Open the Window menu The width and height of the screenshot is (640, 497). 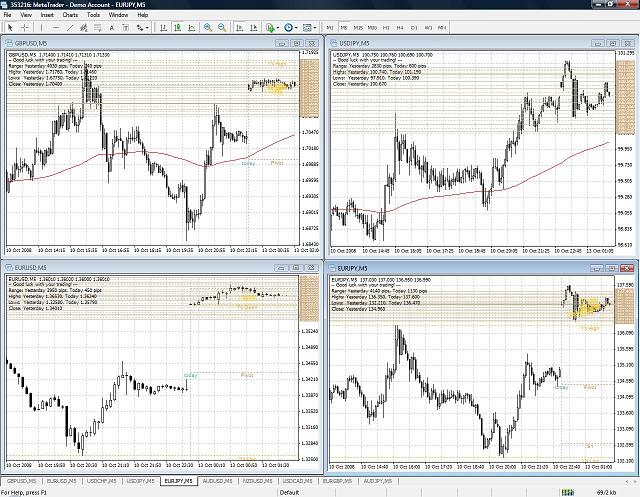click(x=118, y=15)
